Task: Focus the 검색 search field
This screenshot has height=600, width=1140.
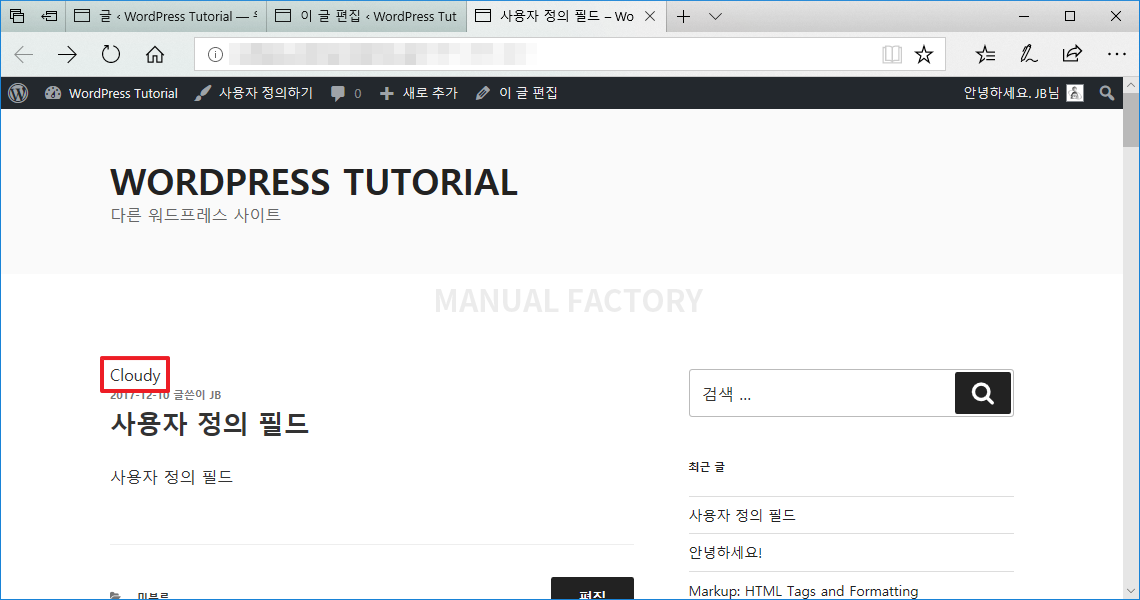Action: point(822,393)
